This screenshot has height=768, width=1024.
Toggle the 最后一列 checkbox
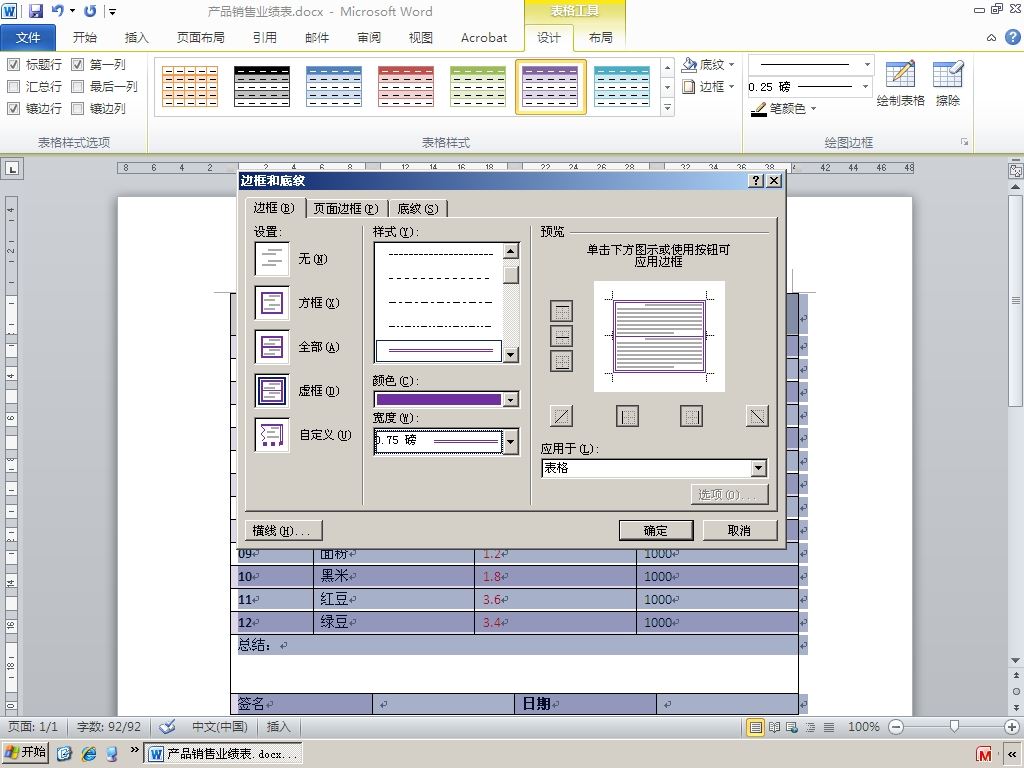click(78, 86)
